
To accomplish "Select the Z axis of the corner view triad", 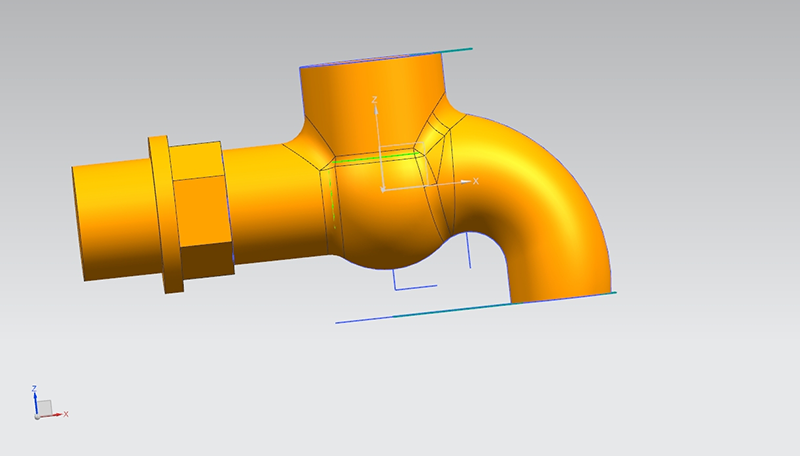I will click(35, 391).
